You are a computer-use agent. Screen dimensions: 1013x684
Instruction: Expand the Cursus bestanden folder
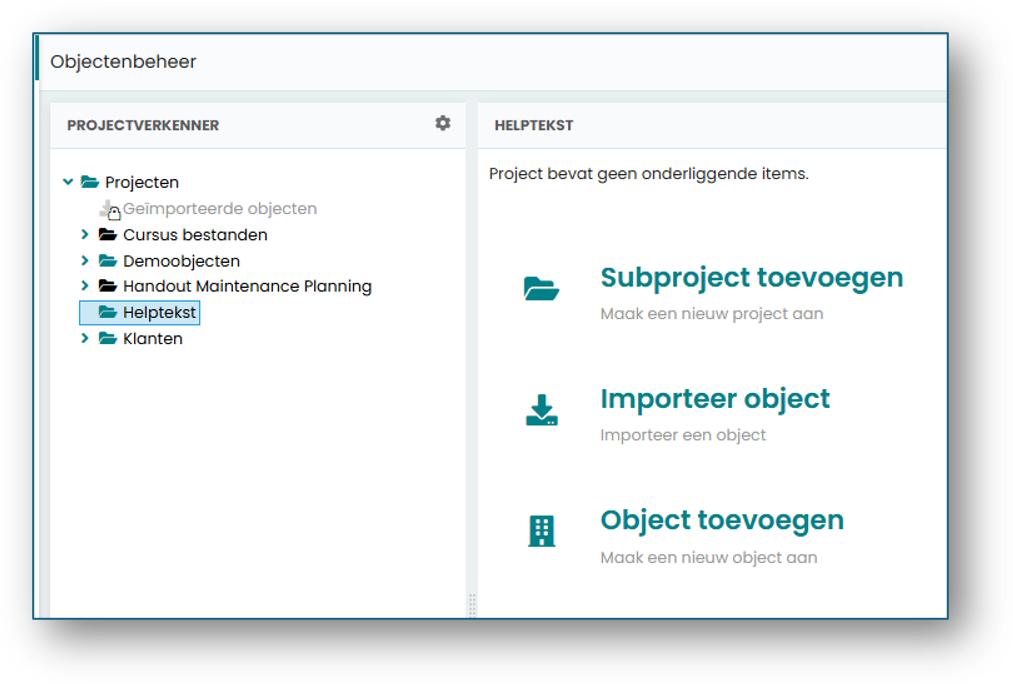pyautogui.click(x=85, y=234)
